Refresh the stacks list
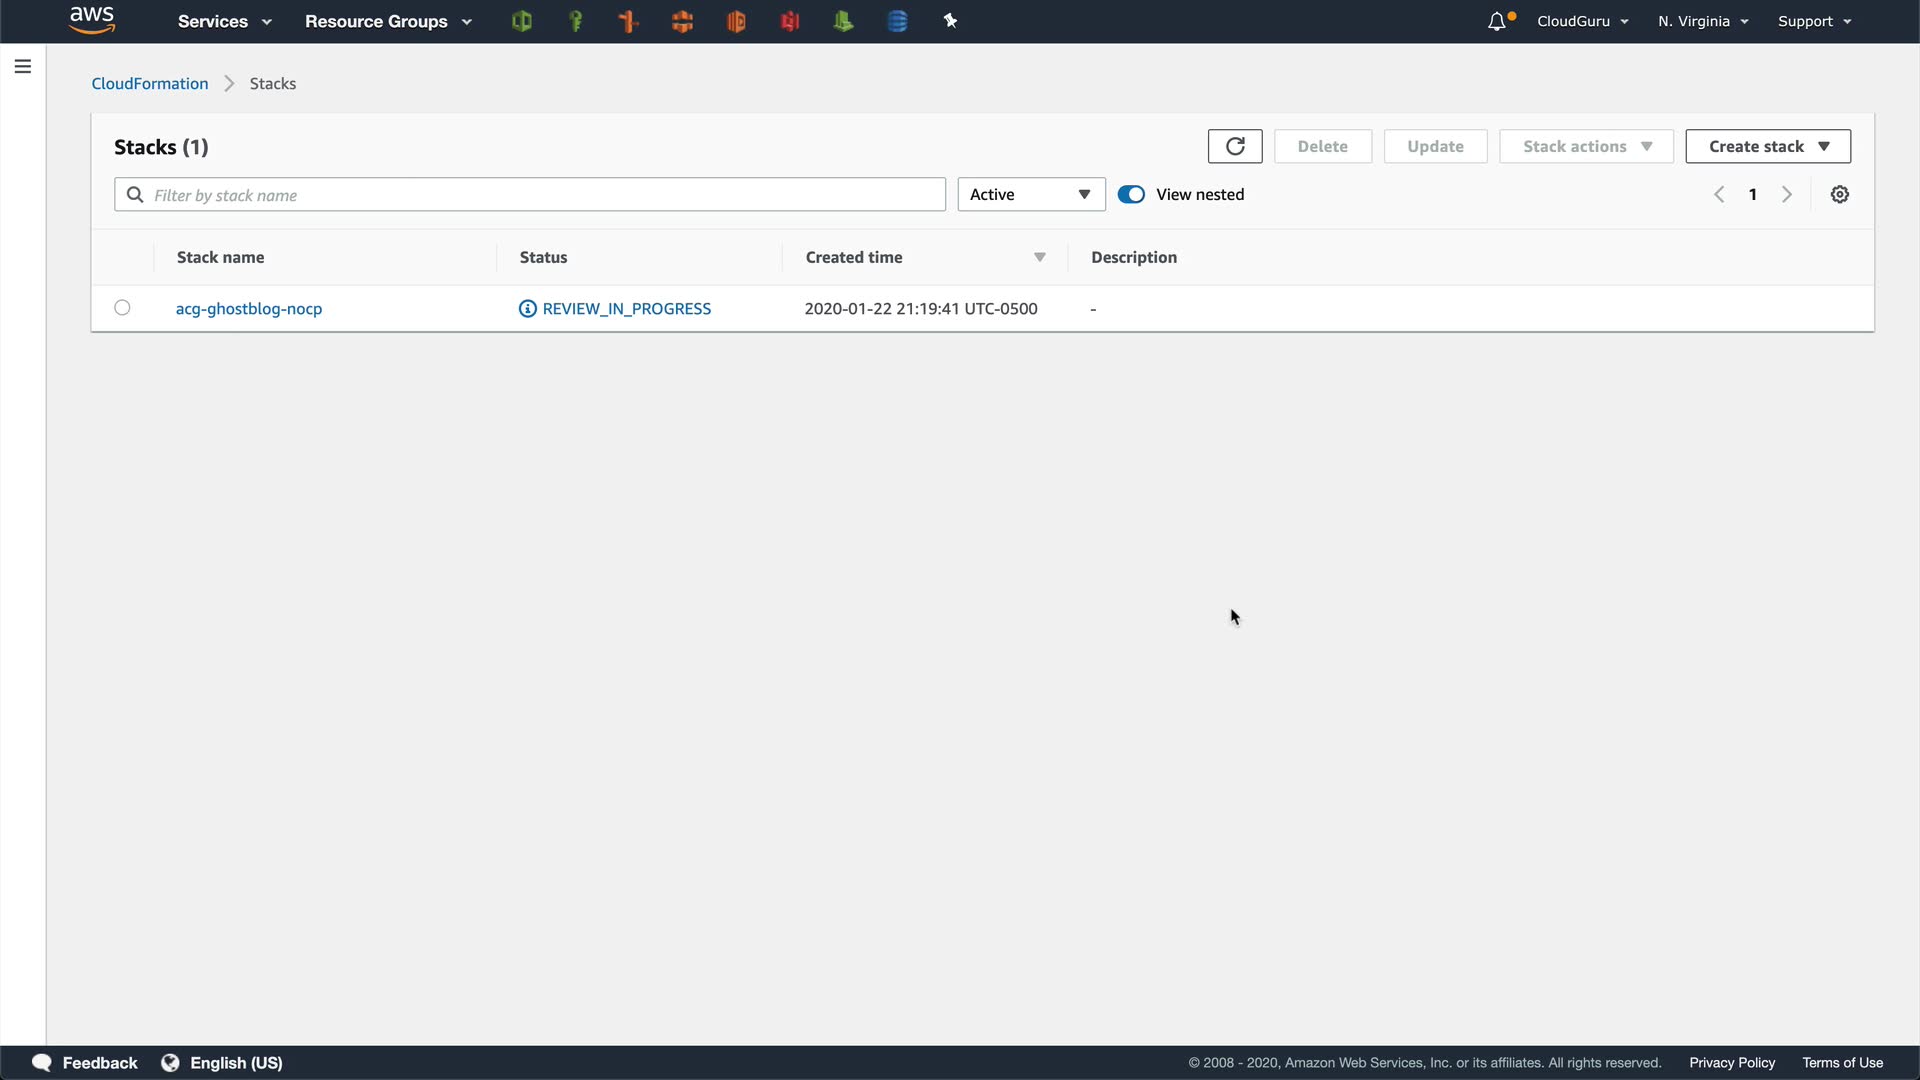This screenshot has width=1920, height=1080. (1235, 146)
